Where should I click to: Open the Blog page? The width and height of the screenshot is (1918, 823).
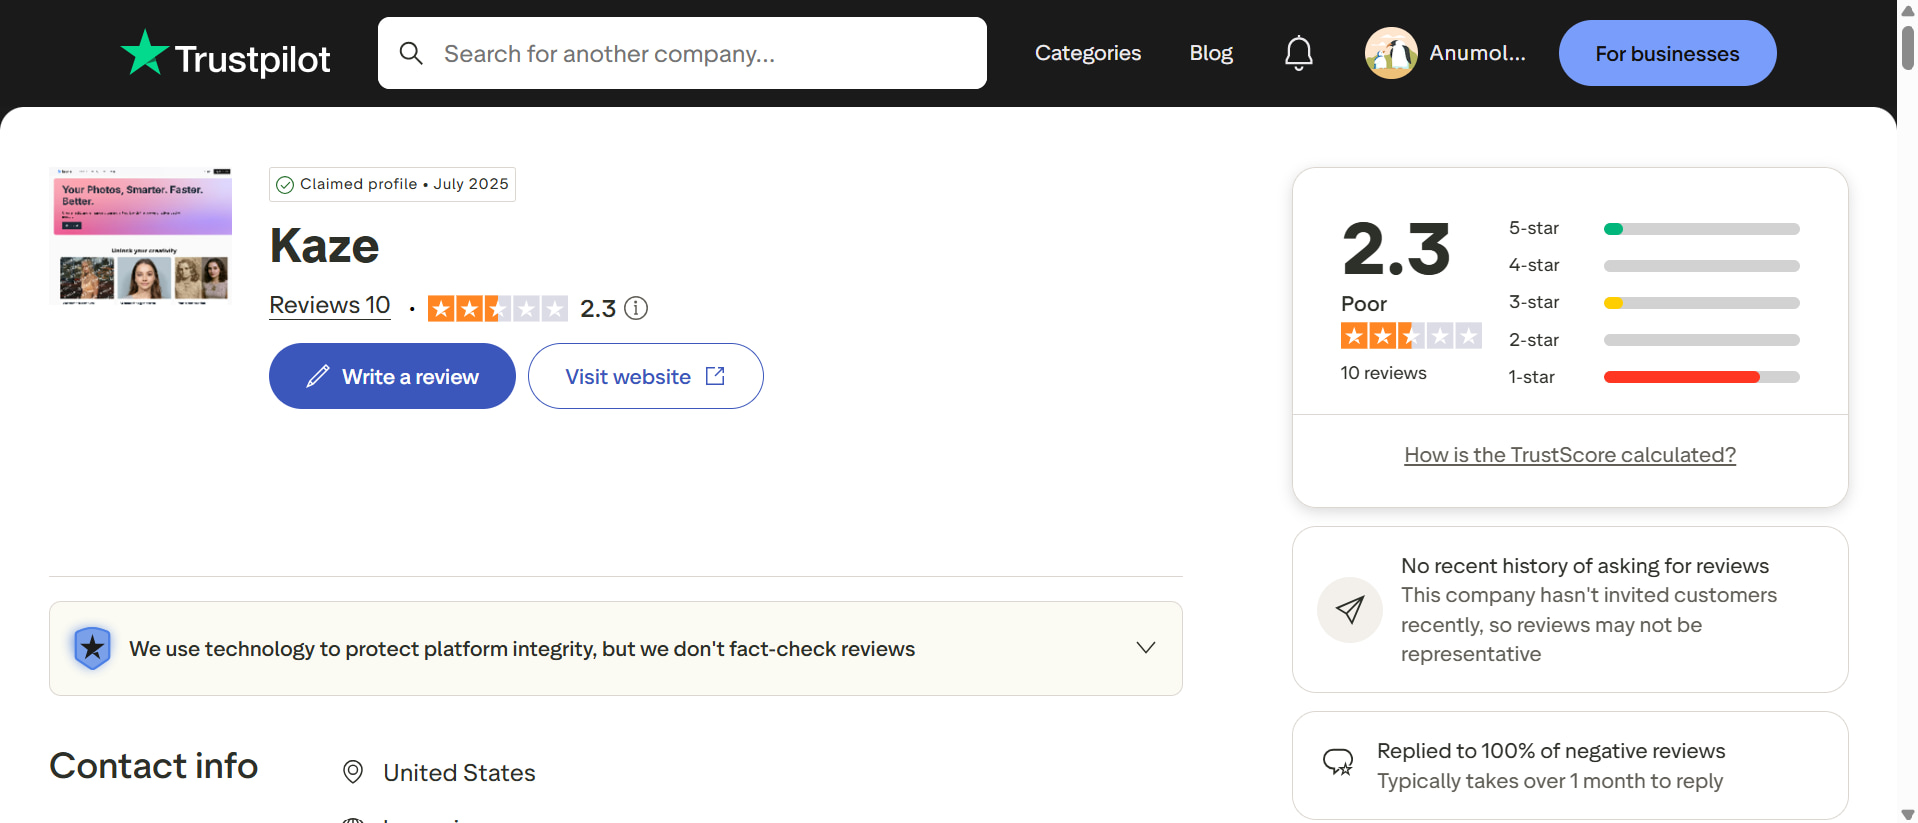[x=1211, y=53]
